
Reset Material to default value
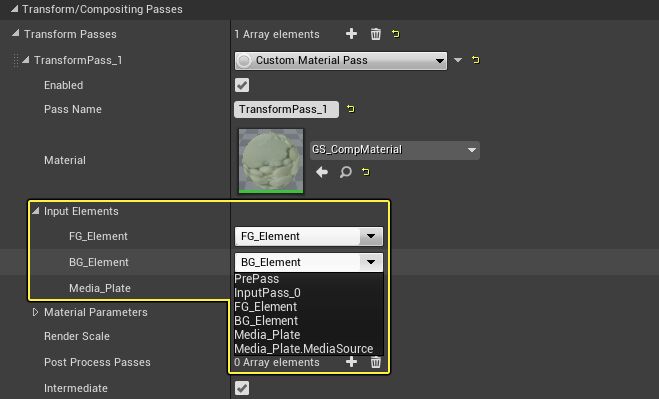pyautogui.click(x=366, y=172)
